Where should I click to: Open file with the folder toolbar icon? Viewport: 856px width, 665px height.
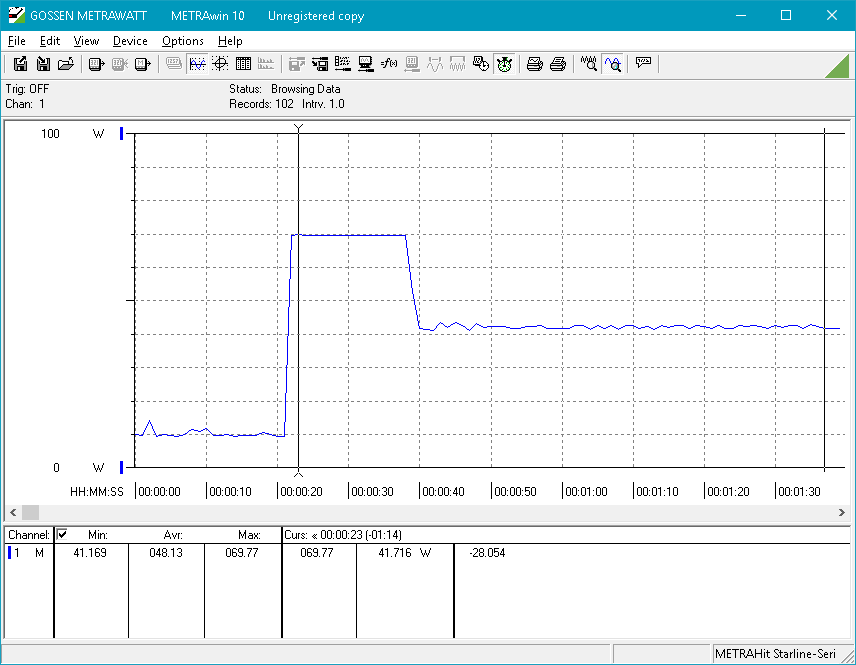click(x=66, y=64)
